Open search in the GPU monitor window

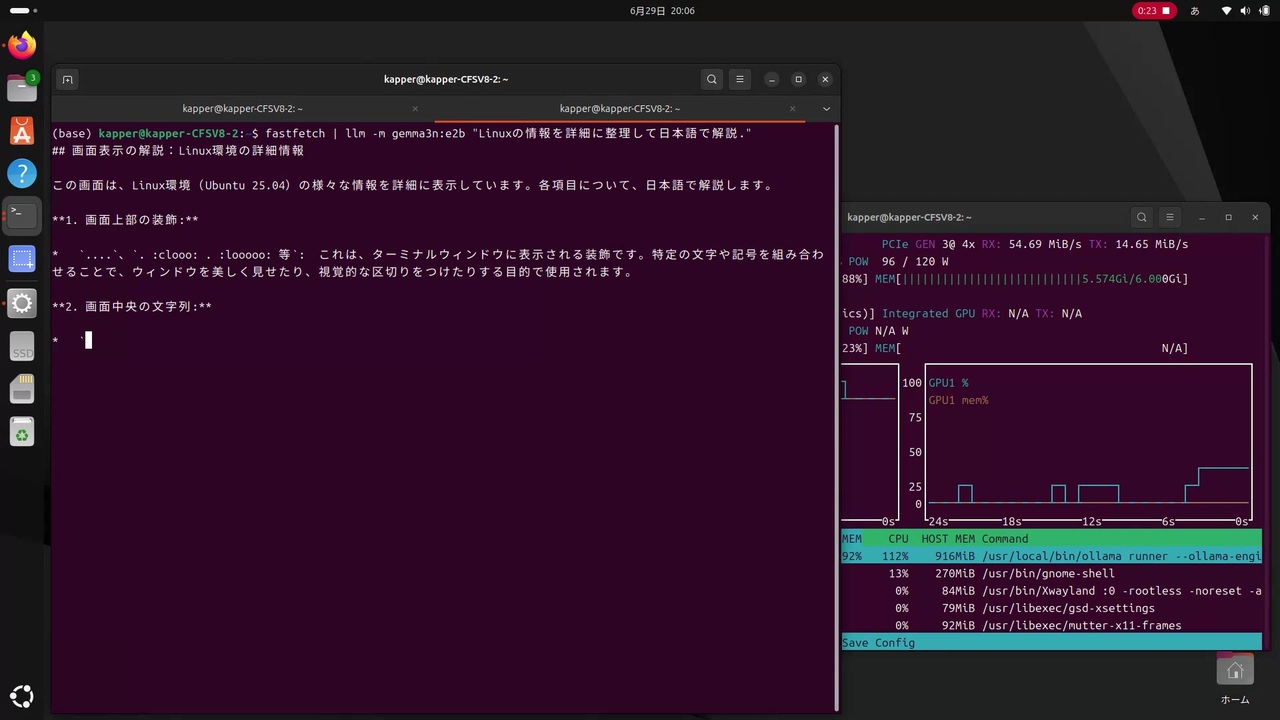(x=1141, y=217)
